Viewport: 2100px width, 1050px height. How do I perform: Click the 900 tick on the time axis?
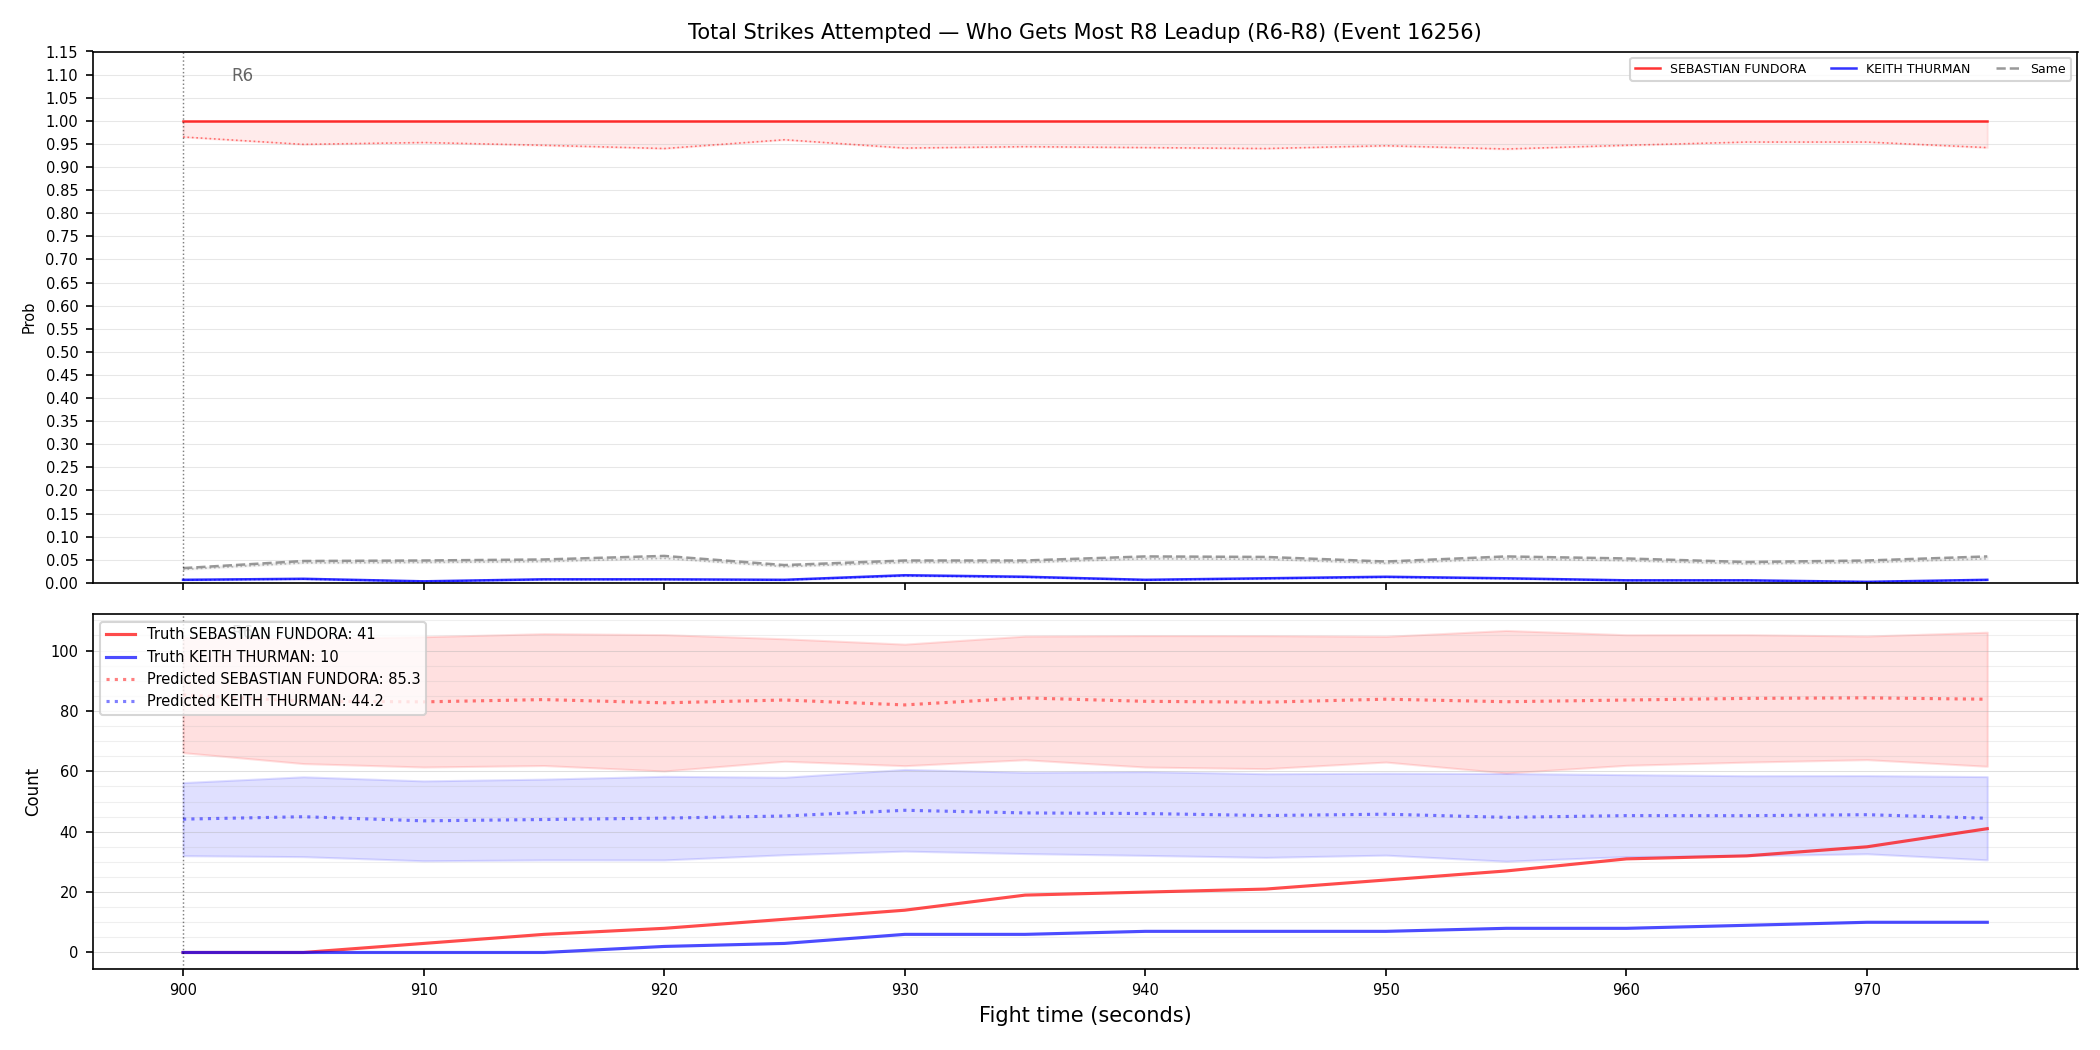click(183, 990)
